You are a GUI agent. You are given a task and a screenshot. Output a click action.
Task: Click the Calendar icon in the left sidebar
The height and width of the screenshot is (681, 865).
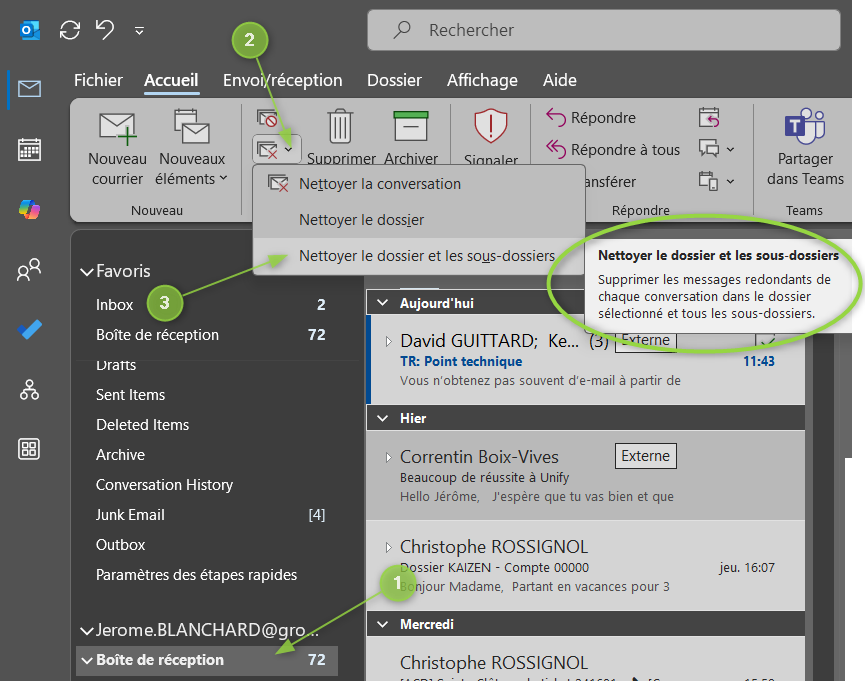click(29, 150)
